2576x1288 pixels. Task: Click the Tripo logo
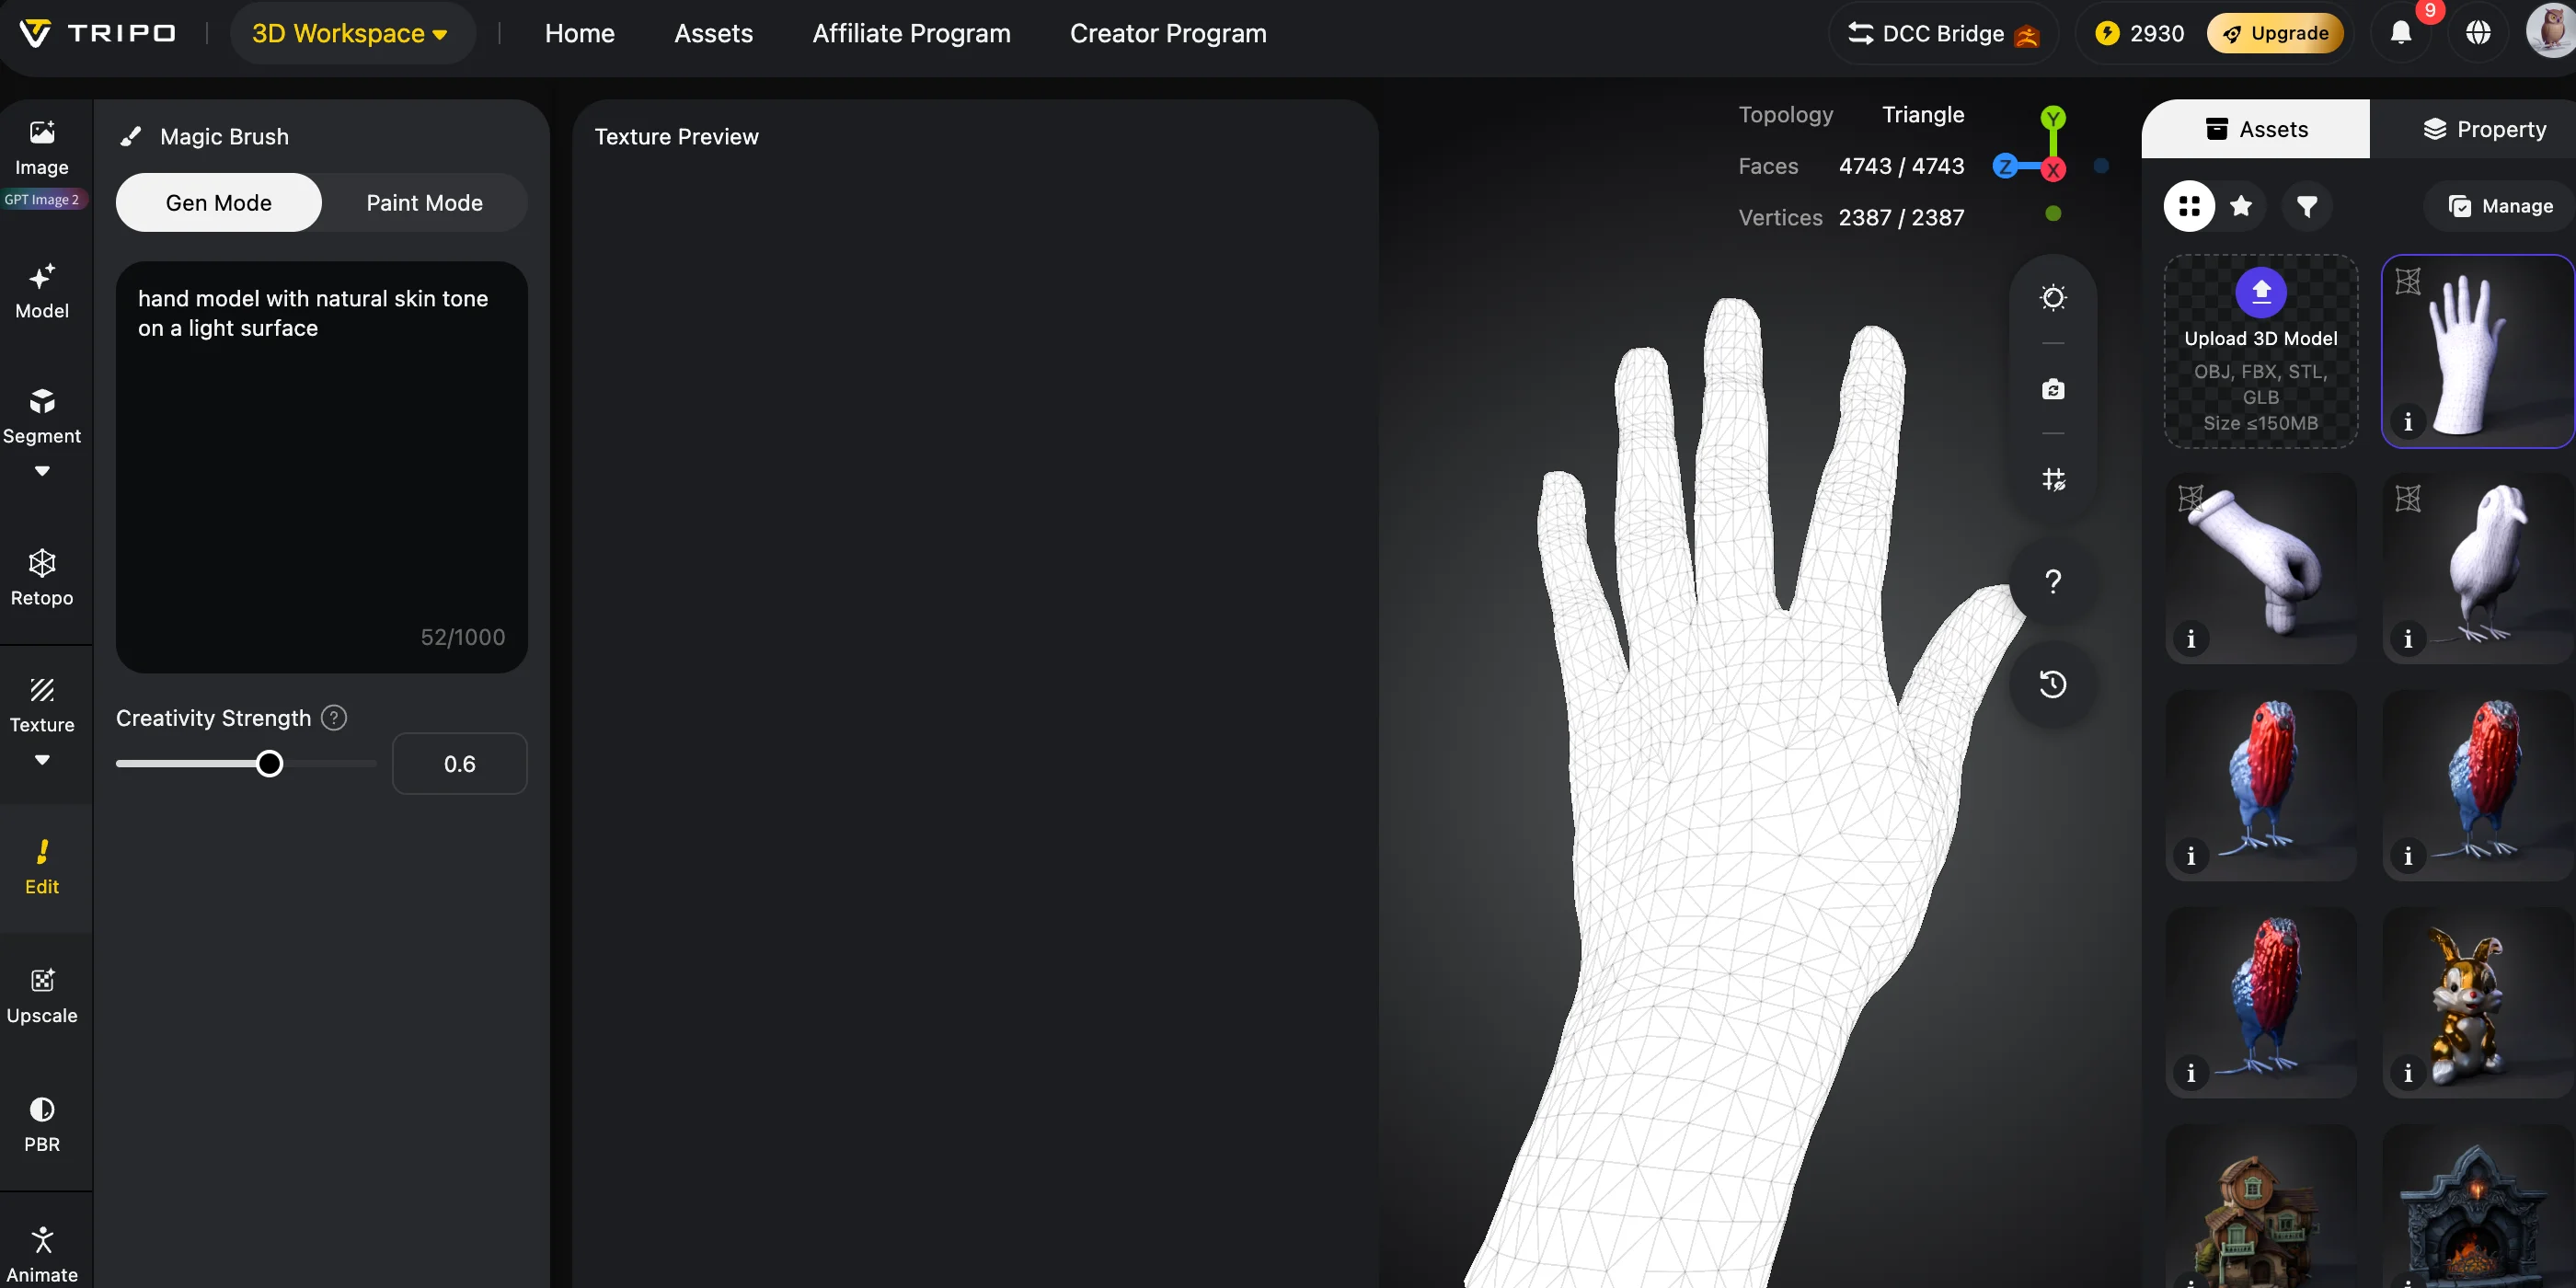click(97, 33)
